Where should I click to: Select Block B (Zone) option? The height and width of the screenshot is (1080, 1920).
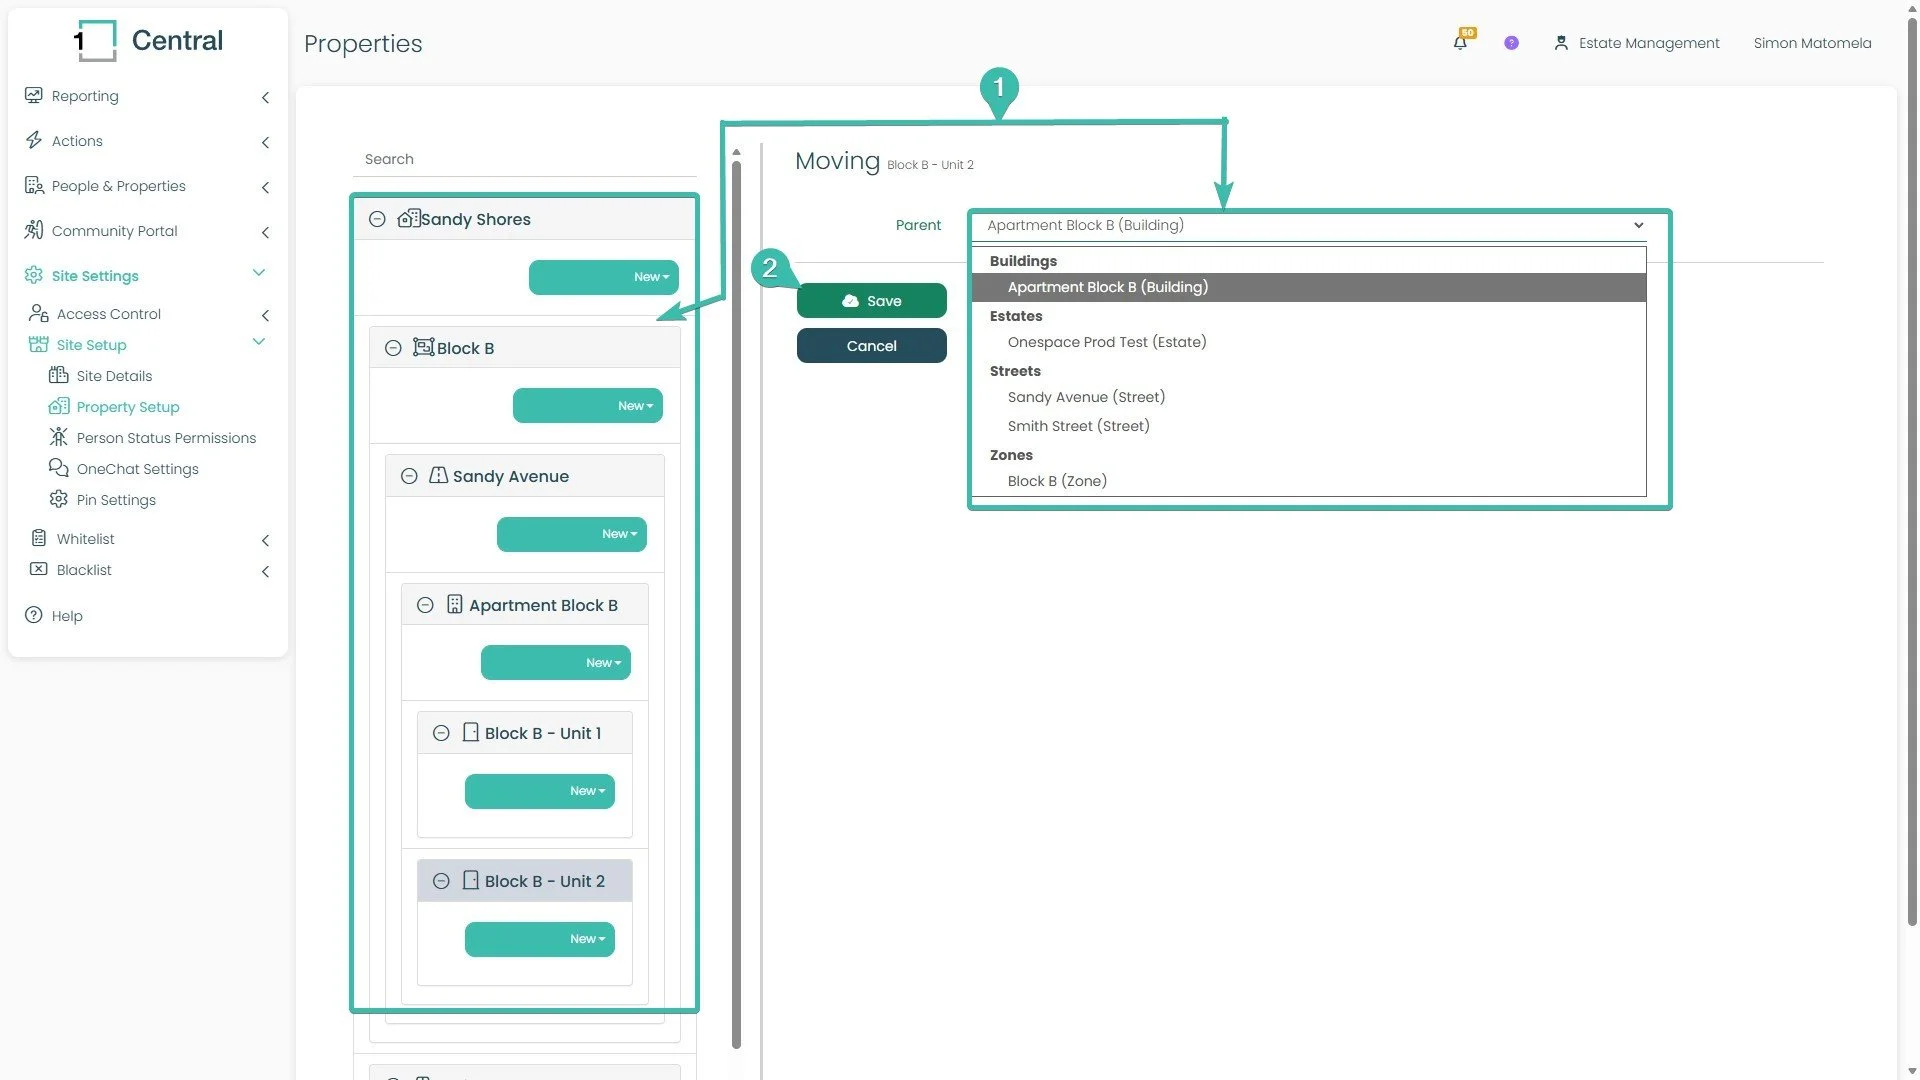tap(1308, 481)
